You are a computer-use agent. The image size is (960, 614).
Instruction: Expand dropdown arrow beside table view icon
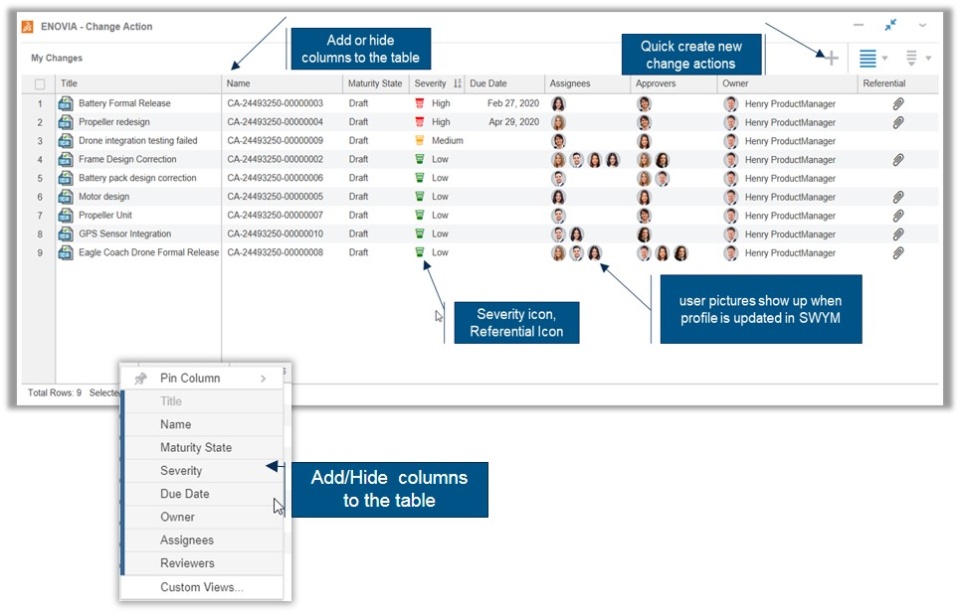tap(885, 58)
